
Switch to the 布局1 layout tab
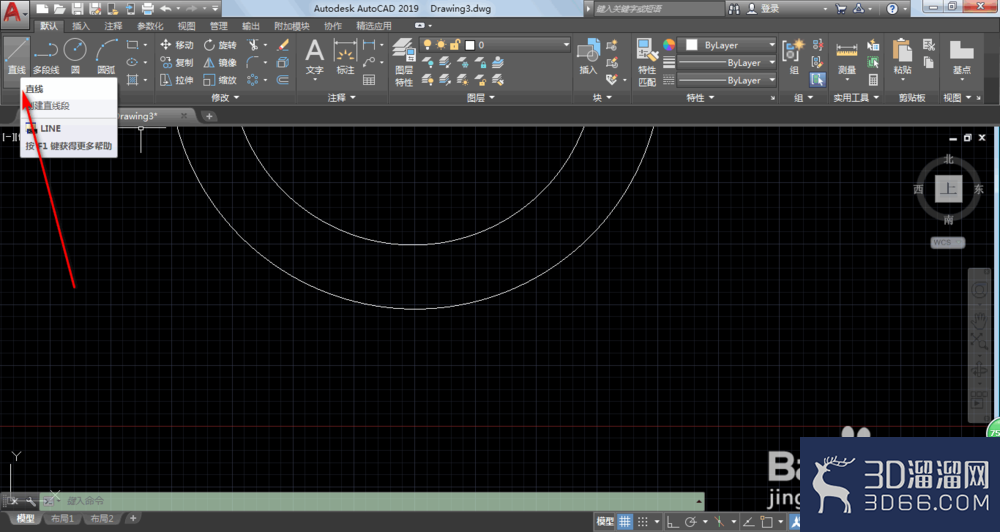tap(62, 519)
